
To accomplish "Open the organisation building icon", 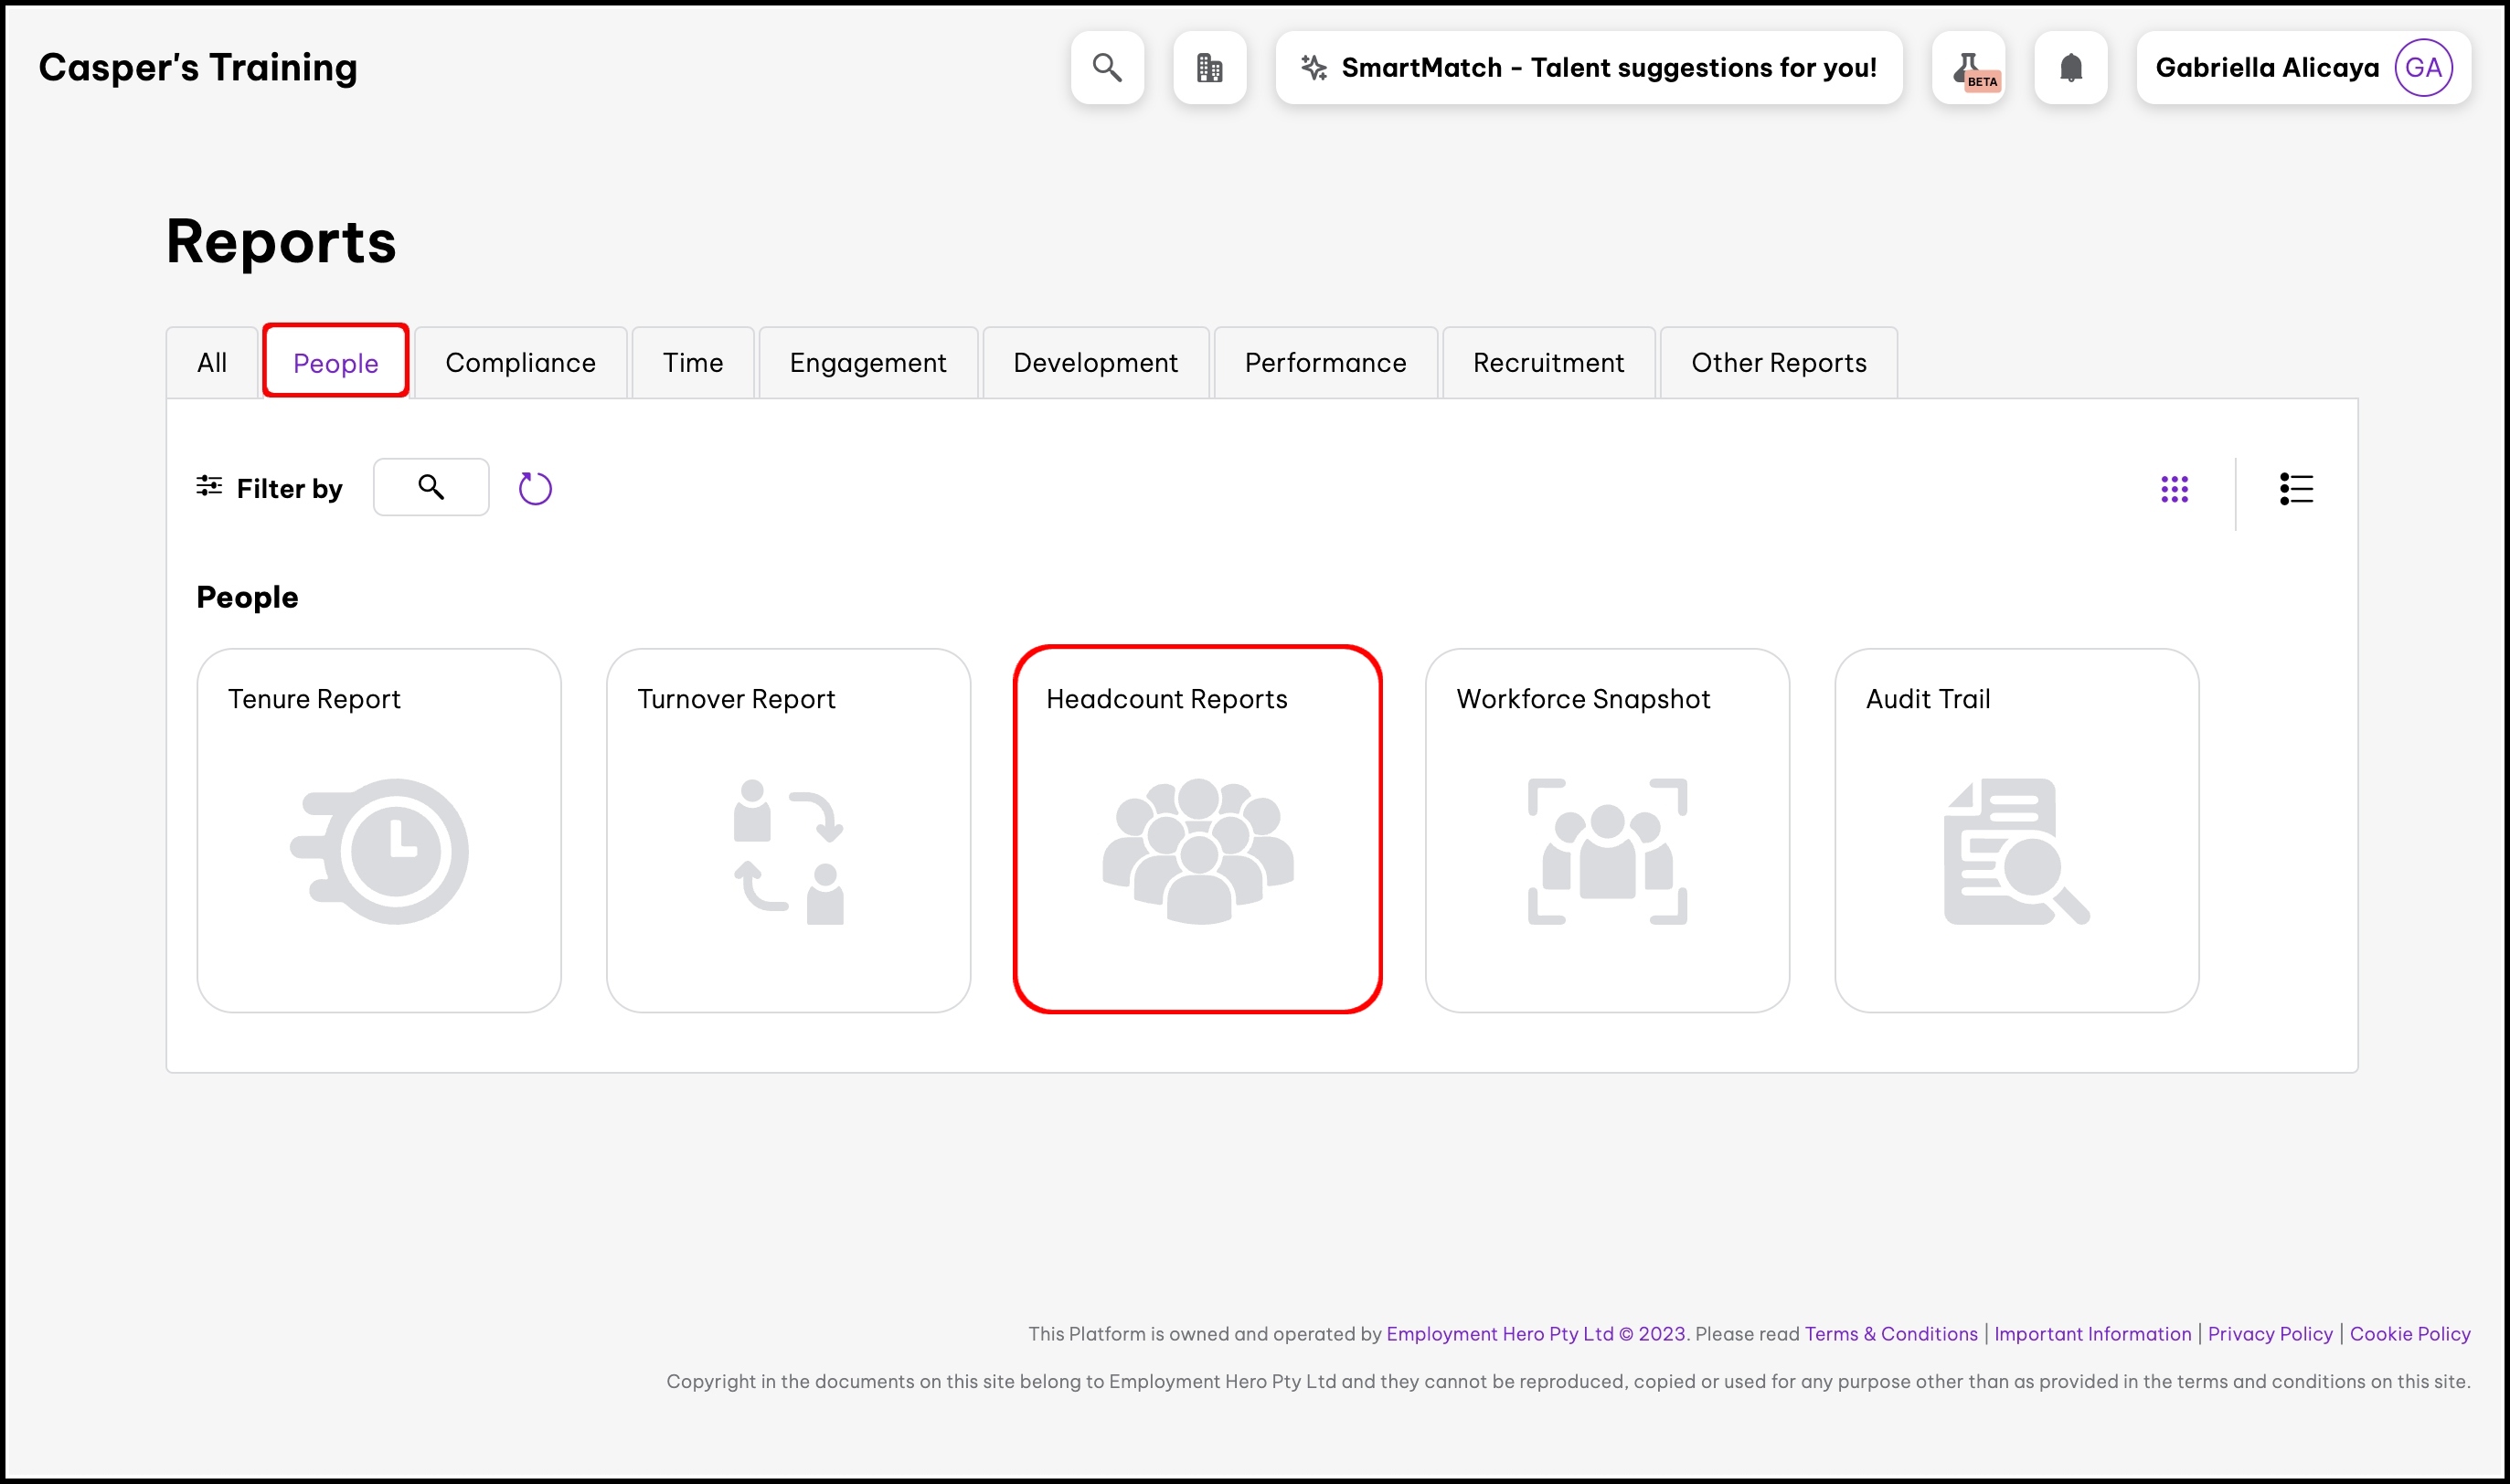I will point(1209,68).
